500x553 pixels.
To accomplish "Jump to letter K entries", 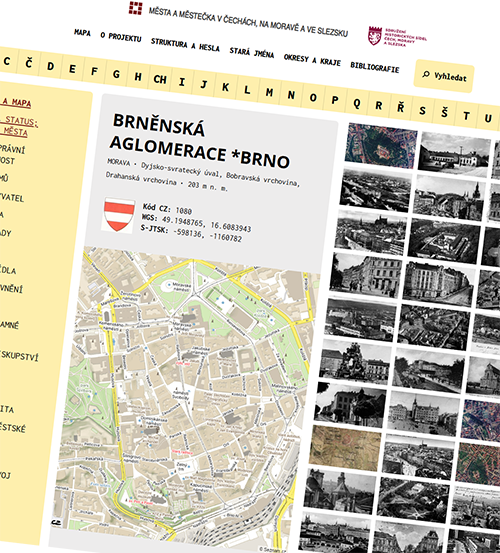I will pyautogui.click(x=225, y=87).
